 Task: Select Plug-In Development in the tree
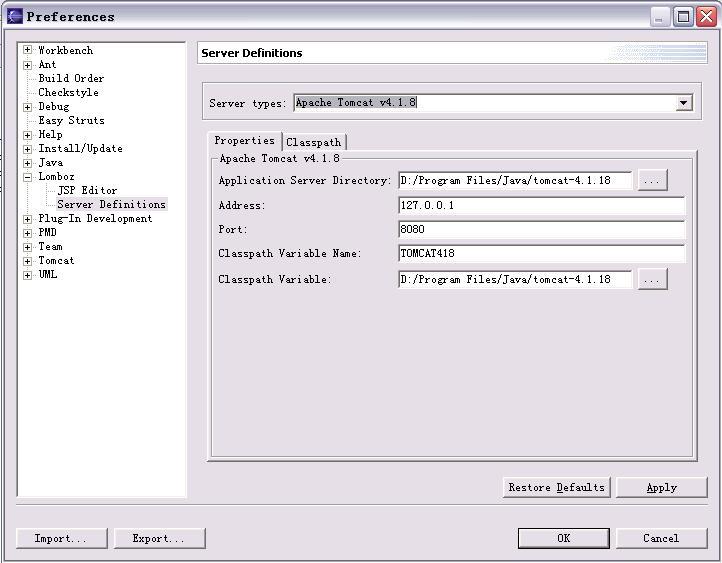(95, 219)
